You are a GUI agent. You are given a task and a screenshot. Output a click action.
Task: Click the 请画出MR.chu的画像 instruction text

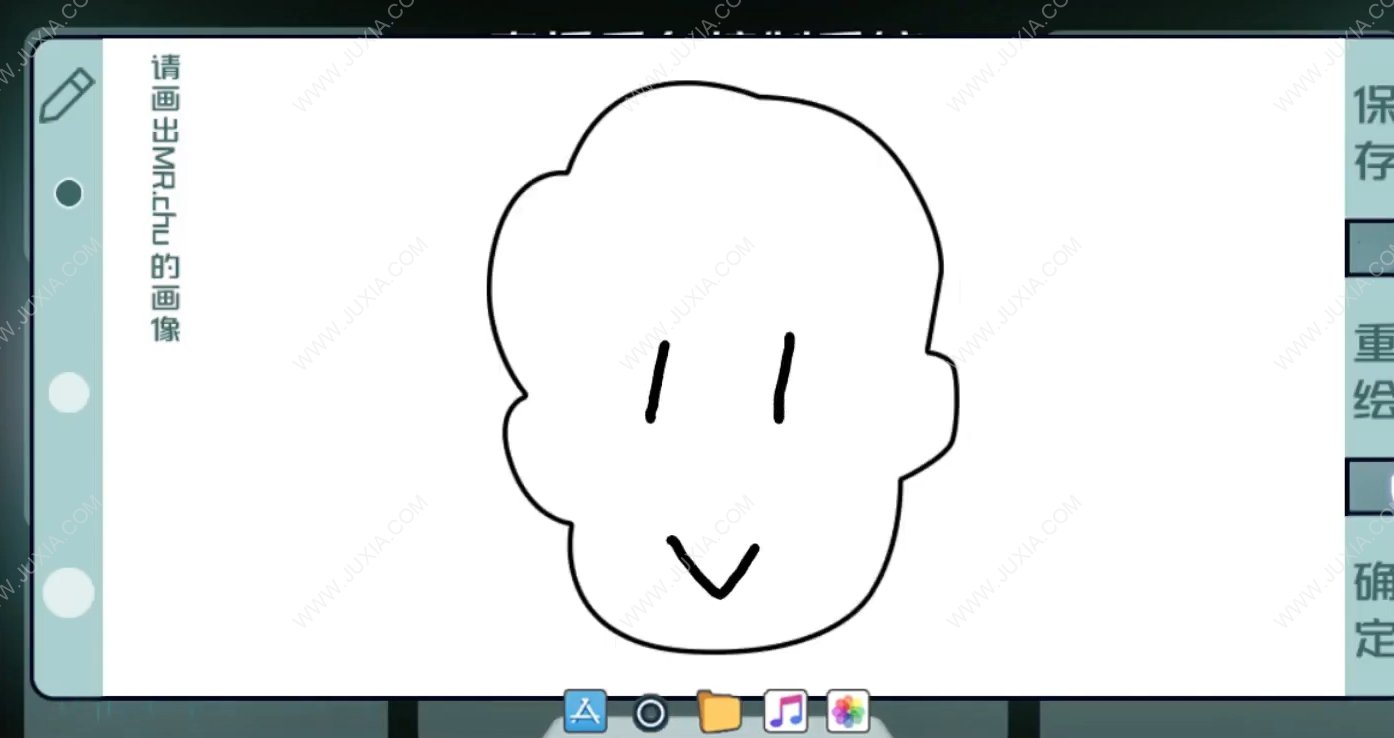165,198
